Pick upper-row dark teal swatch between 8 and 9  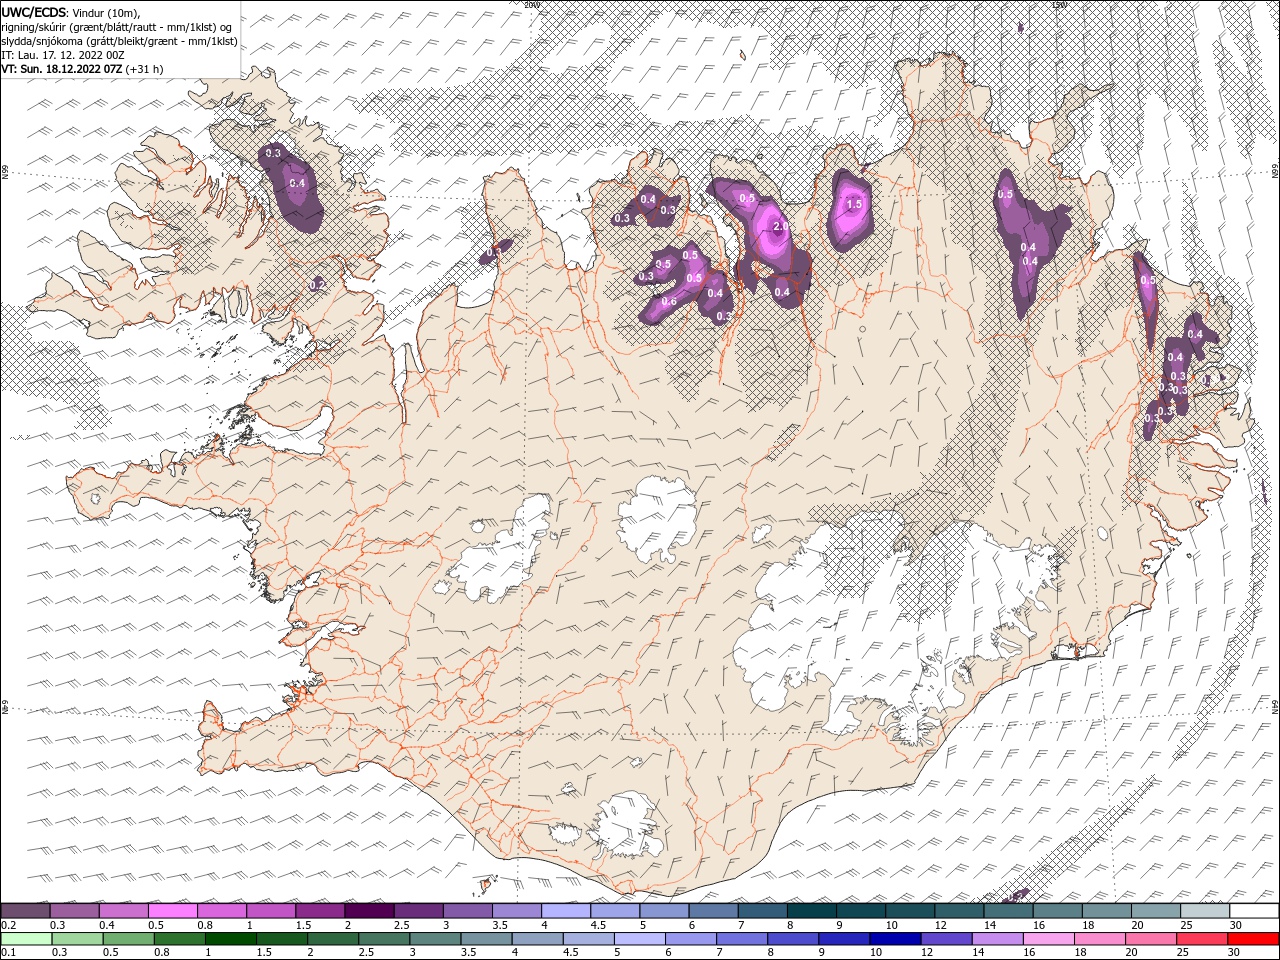tap(811, 911)
